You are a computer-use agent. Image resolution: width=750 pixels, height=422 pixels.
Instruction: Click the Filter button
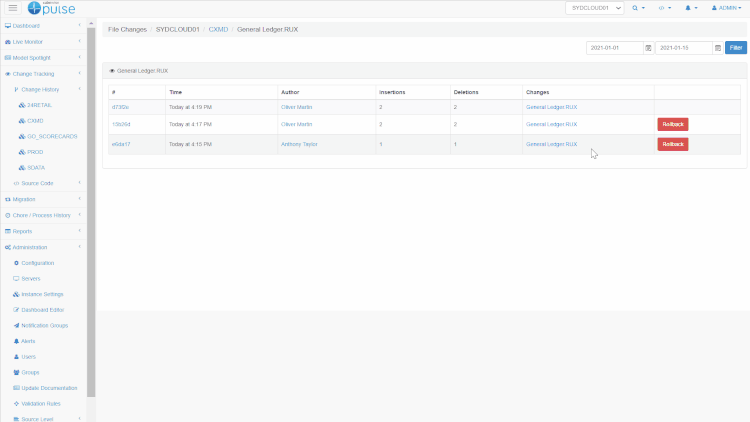click(735, 48)
